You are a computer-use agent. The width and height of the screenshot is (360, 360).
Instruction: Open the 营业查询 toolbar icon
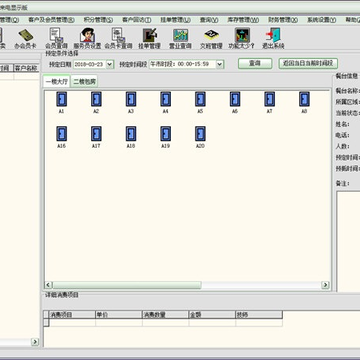pyautogui.click(x=180, y=38)
